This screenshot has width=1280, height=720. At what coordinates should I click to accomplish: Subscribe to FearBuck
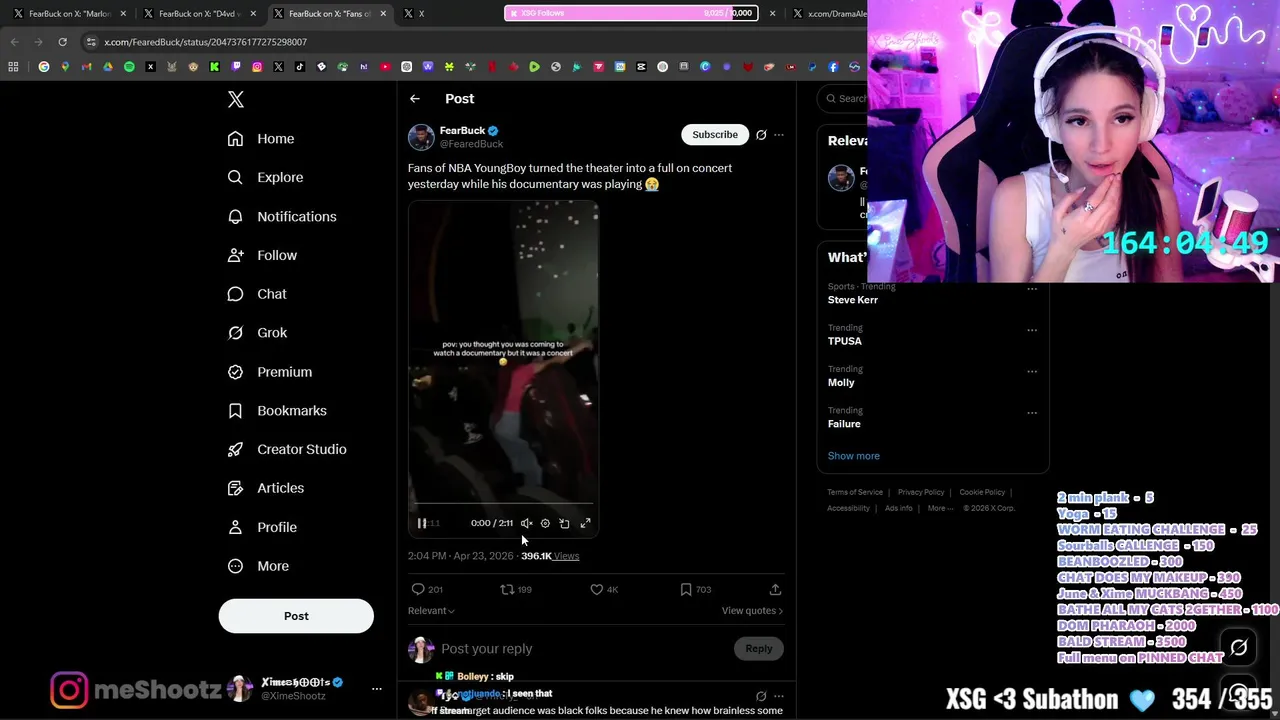click(715, 135)
